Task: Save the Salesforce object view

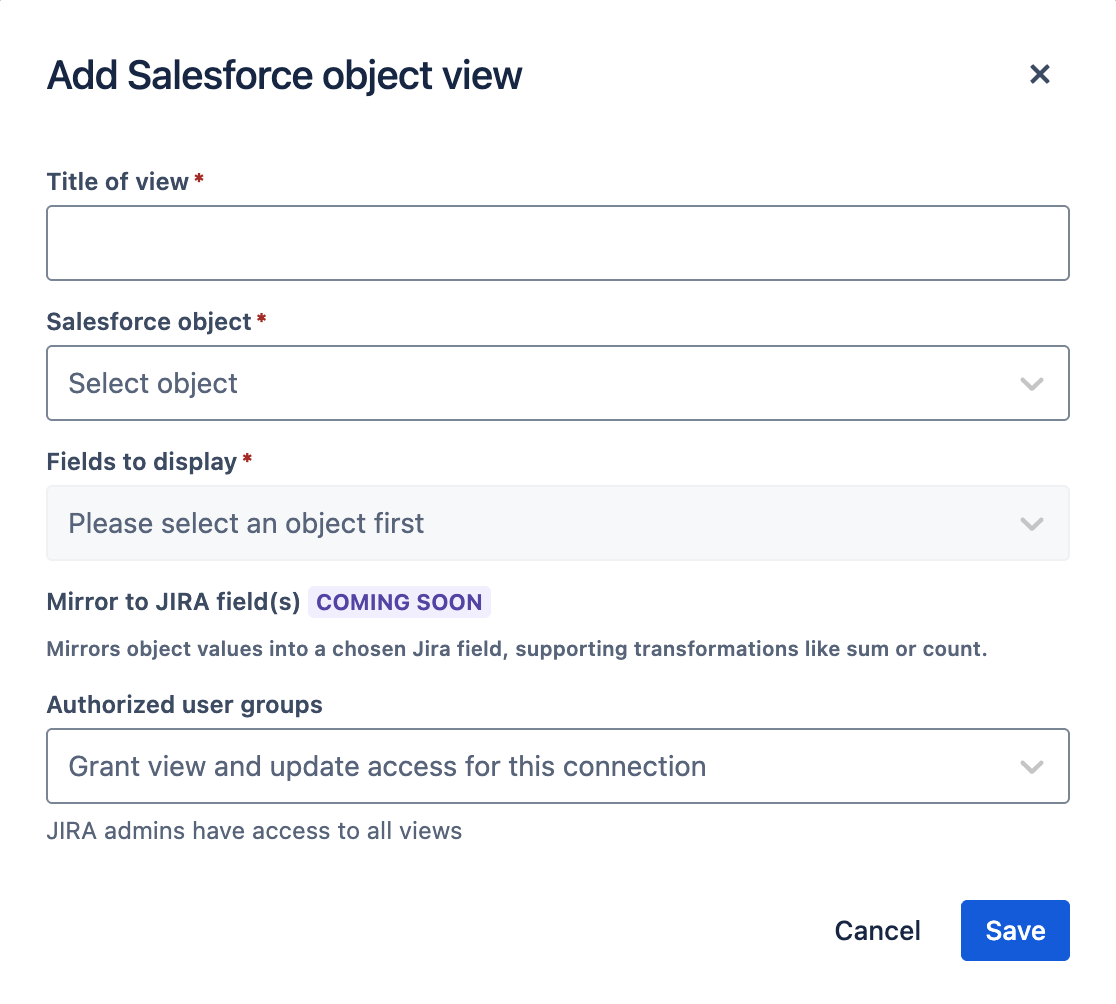Action: 1014,931
